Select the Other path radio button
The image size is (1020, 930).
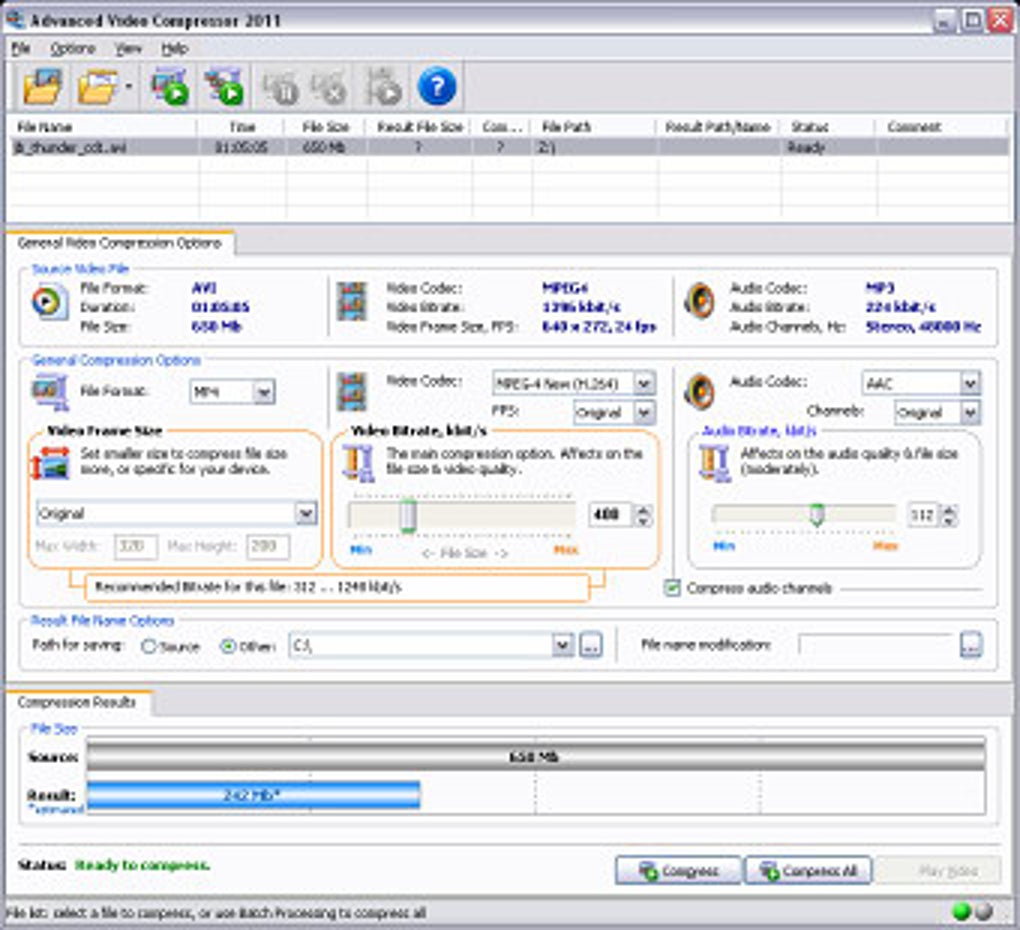coord(228,647)
